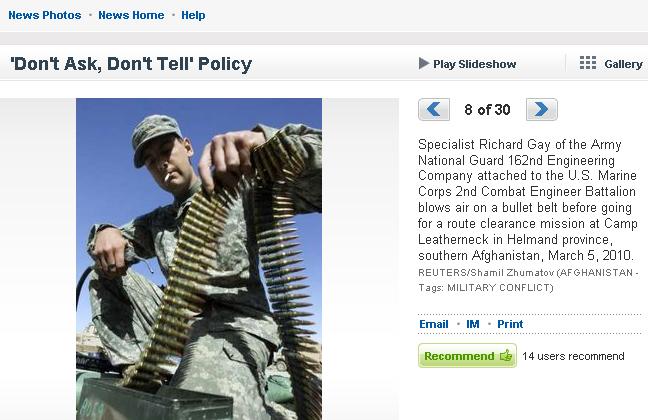Click the thumbs-up icon on Recommend

tap(505, 356)
